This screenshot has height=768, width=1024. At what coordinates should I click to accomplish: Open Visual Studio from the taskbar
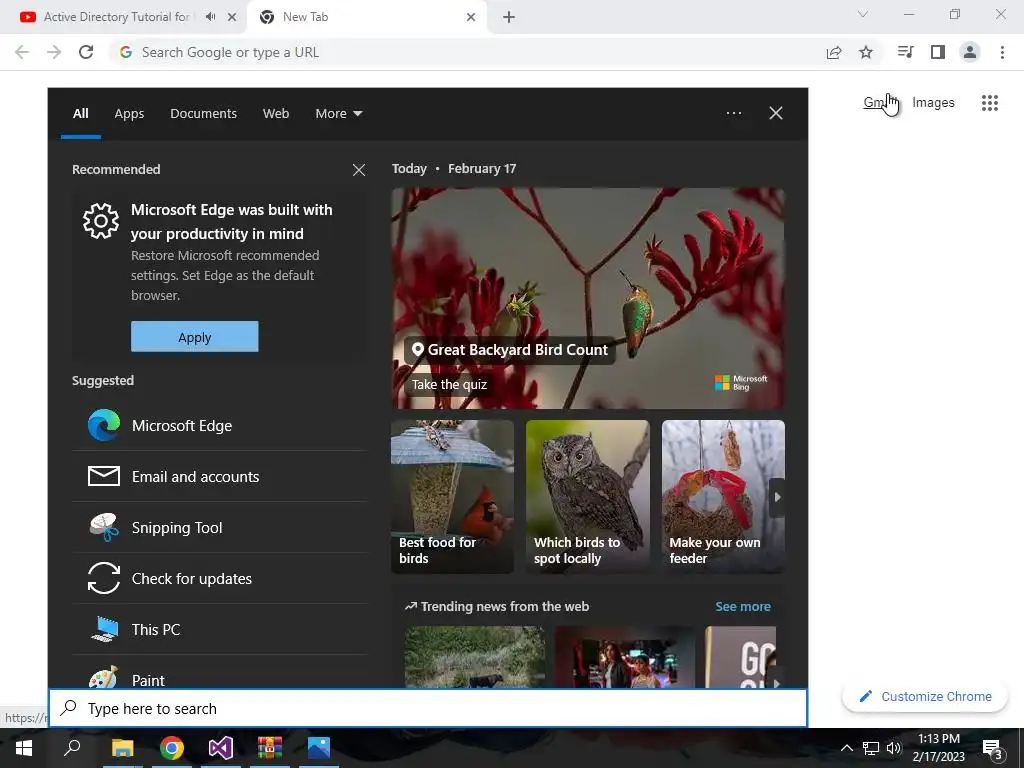[221, 748]
